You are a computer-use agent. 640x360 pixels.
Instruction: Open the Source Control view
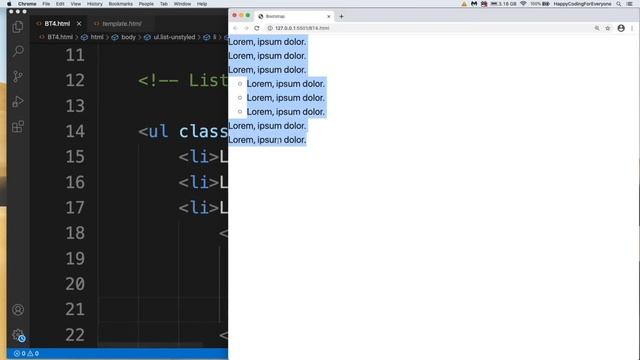coord(18,77)
